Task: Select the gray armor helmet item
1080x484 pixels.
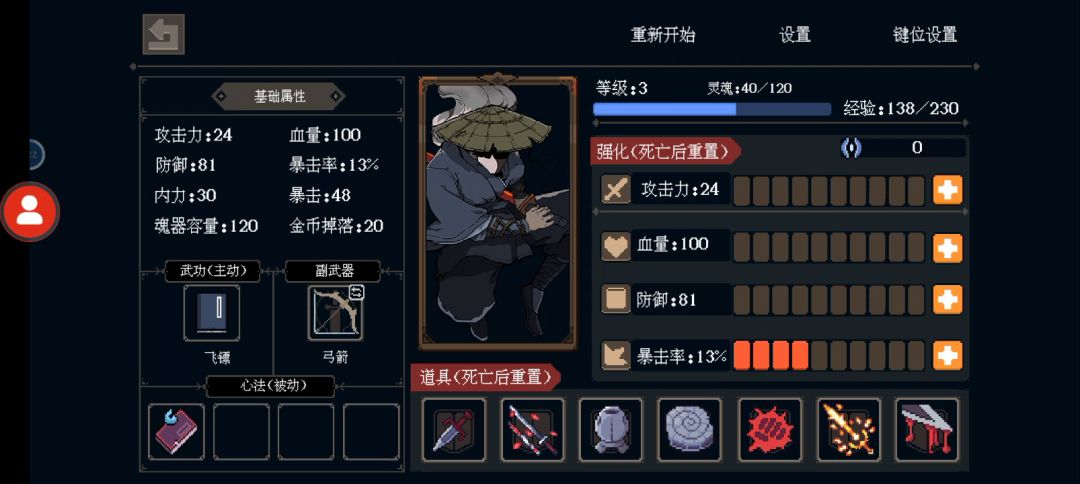Action: point(611,430)
